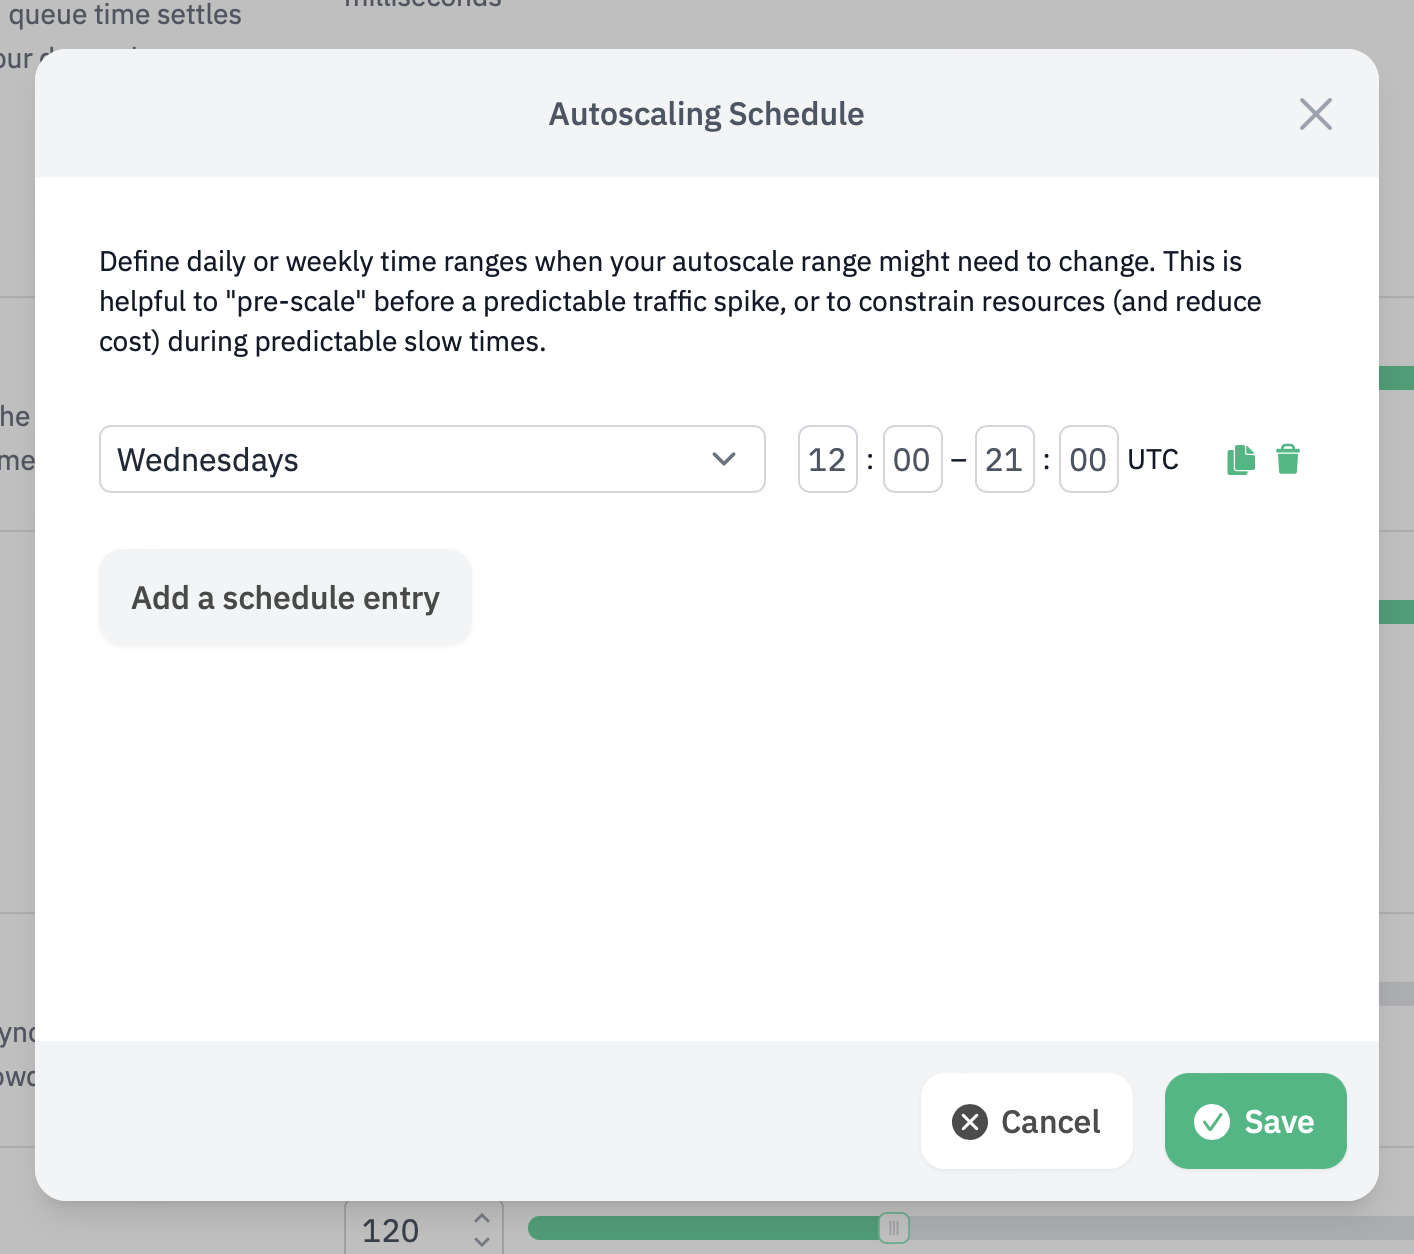
Task: Click the checkmark icon on Save
Action: [1212, 1122]
